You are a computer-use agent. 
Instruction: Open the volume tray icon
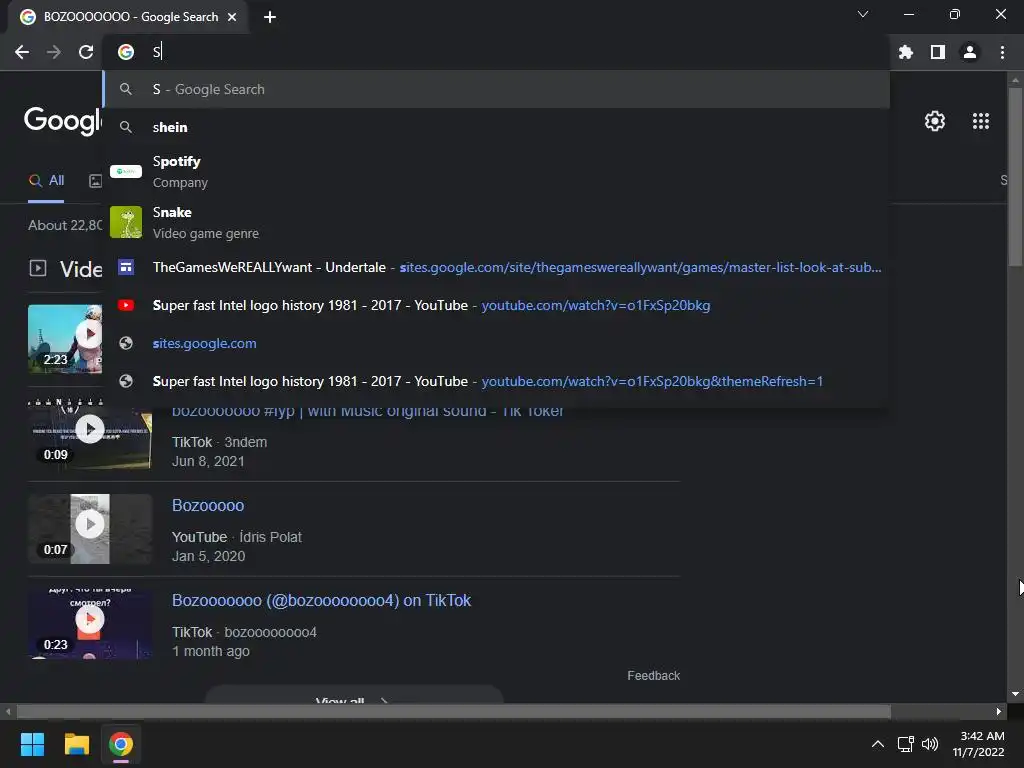pos(930,744)
